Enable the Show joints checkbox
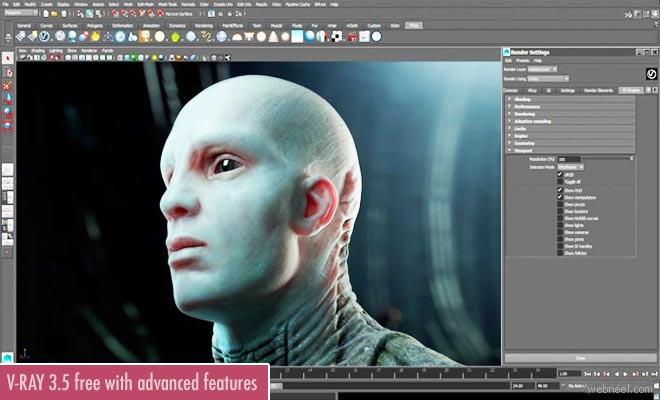The image size is (660, 400). pos(560,239)
